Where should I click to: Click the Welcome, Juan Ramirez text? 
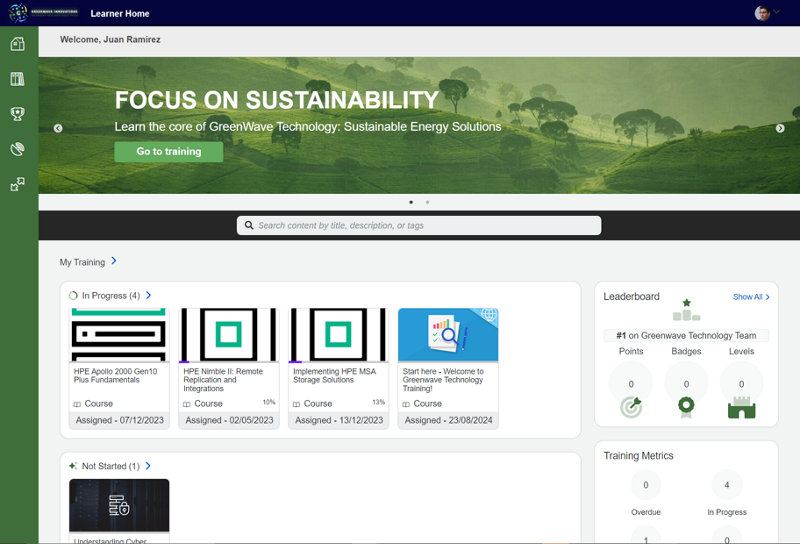point(110,39)
